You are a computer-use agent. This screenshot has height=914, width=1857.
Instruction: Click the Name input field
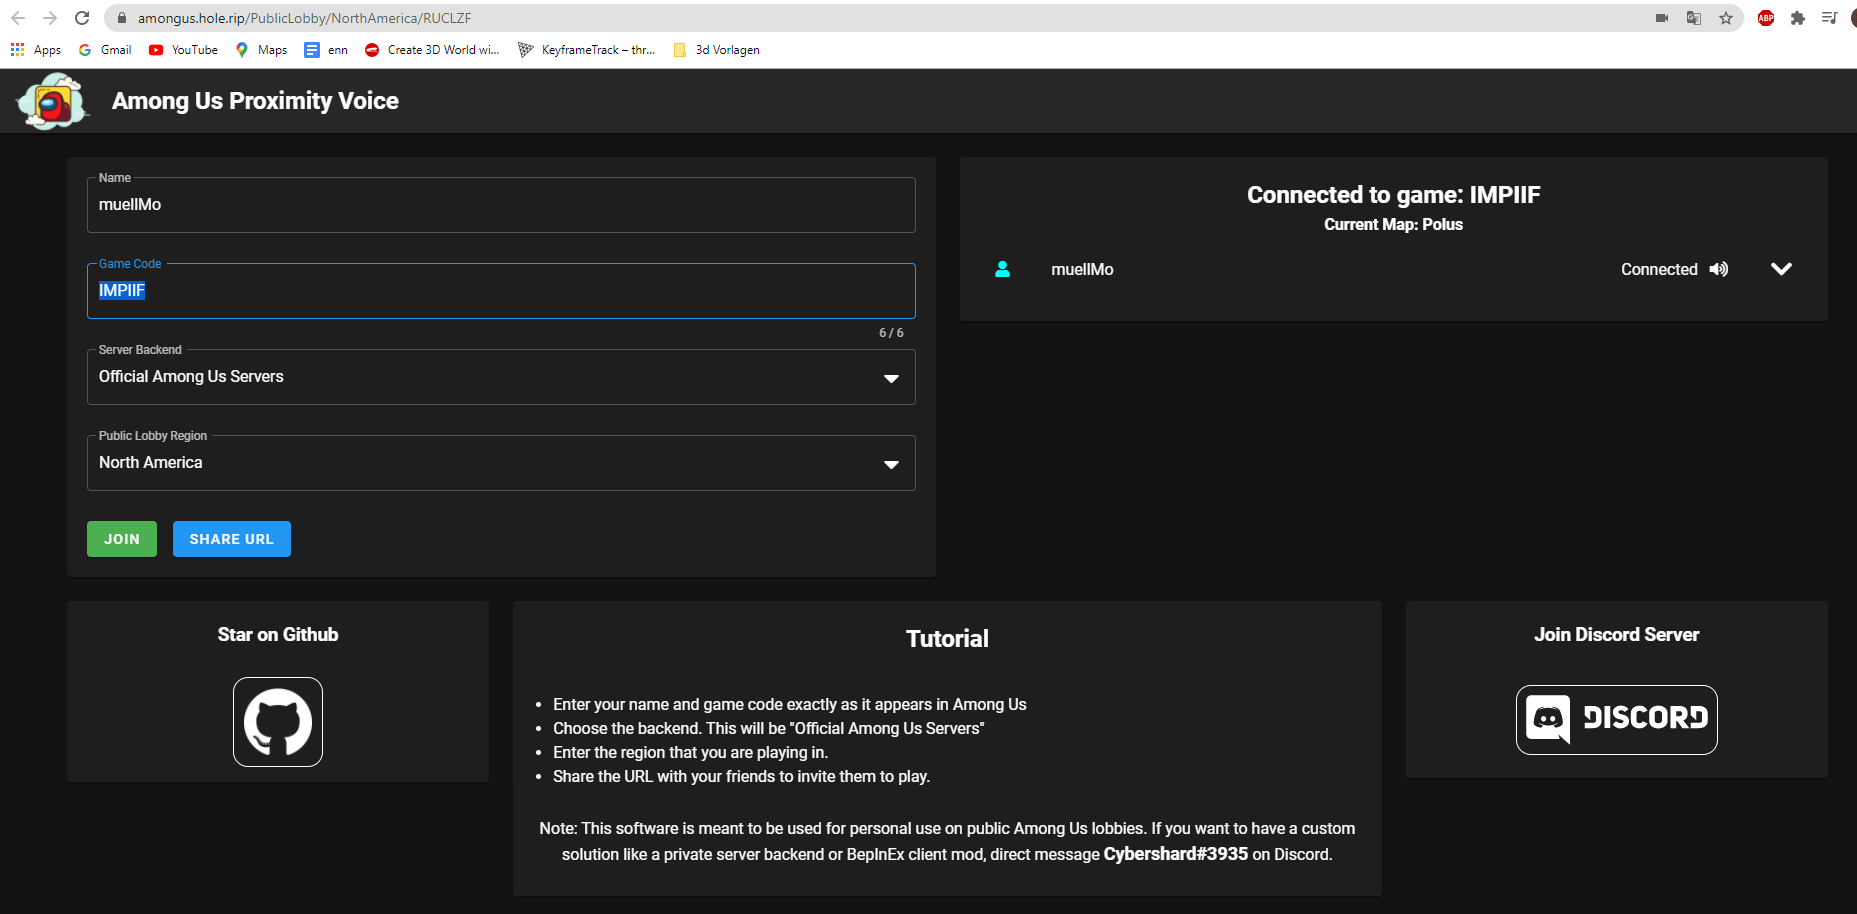click(x=501, y=205)
